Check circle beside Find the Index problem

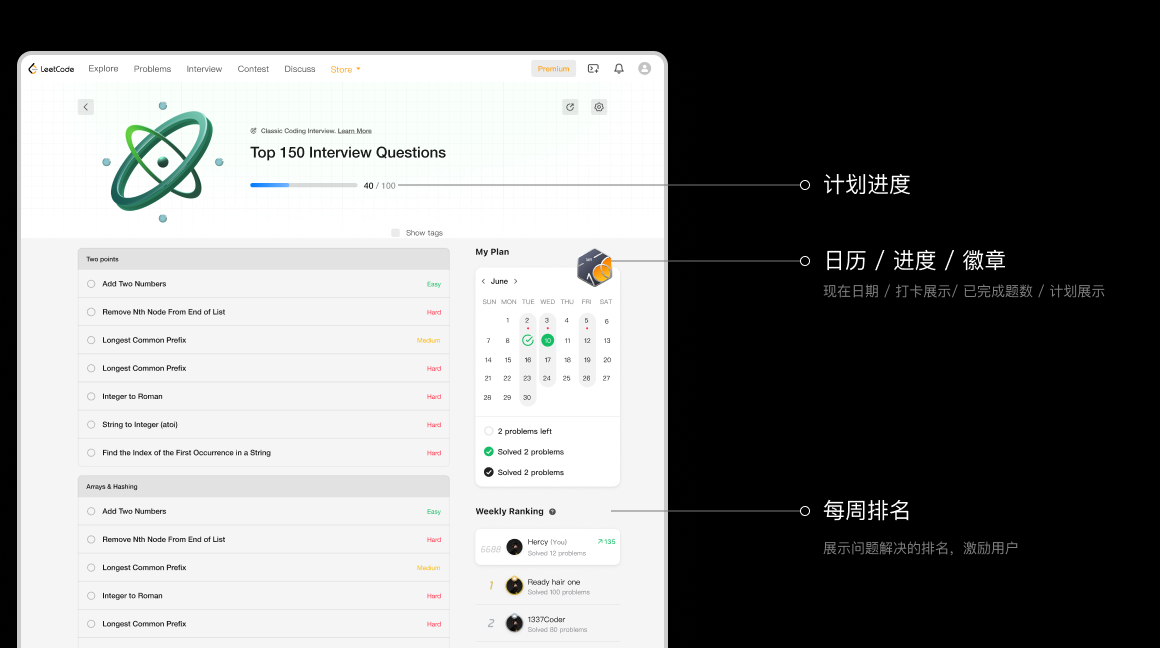pyautogui.click(x=91, y=453)
